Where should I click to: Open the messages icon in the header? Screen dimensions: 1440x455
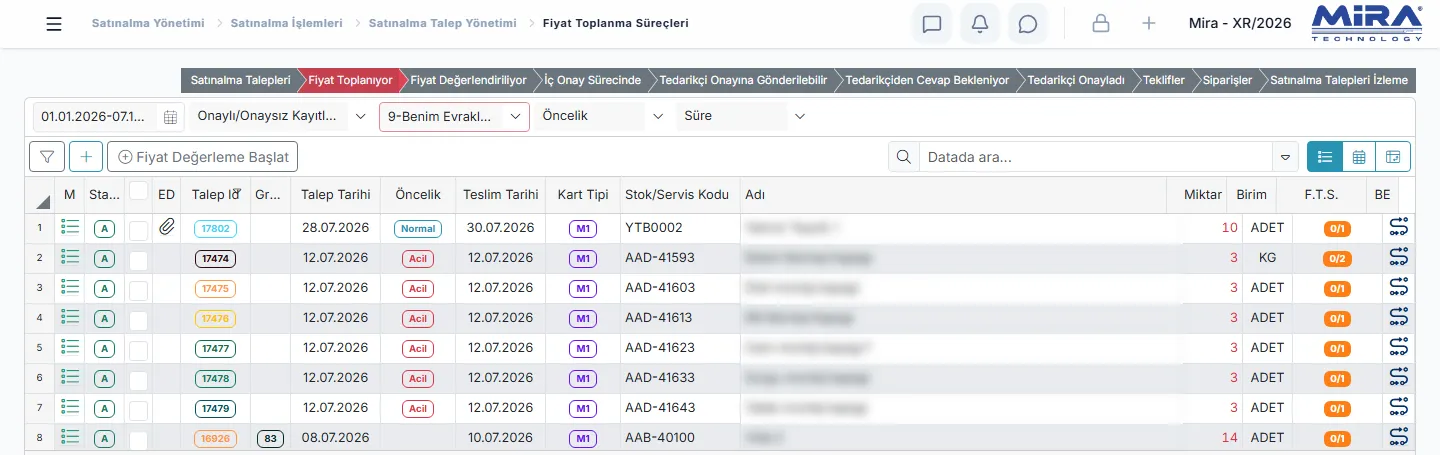click(x=932, y=24)
